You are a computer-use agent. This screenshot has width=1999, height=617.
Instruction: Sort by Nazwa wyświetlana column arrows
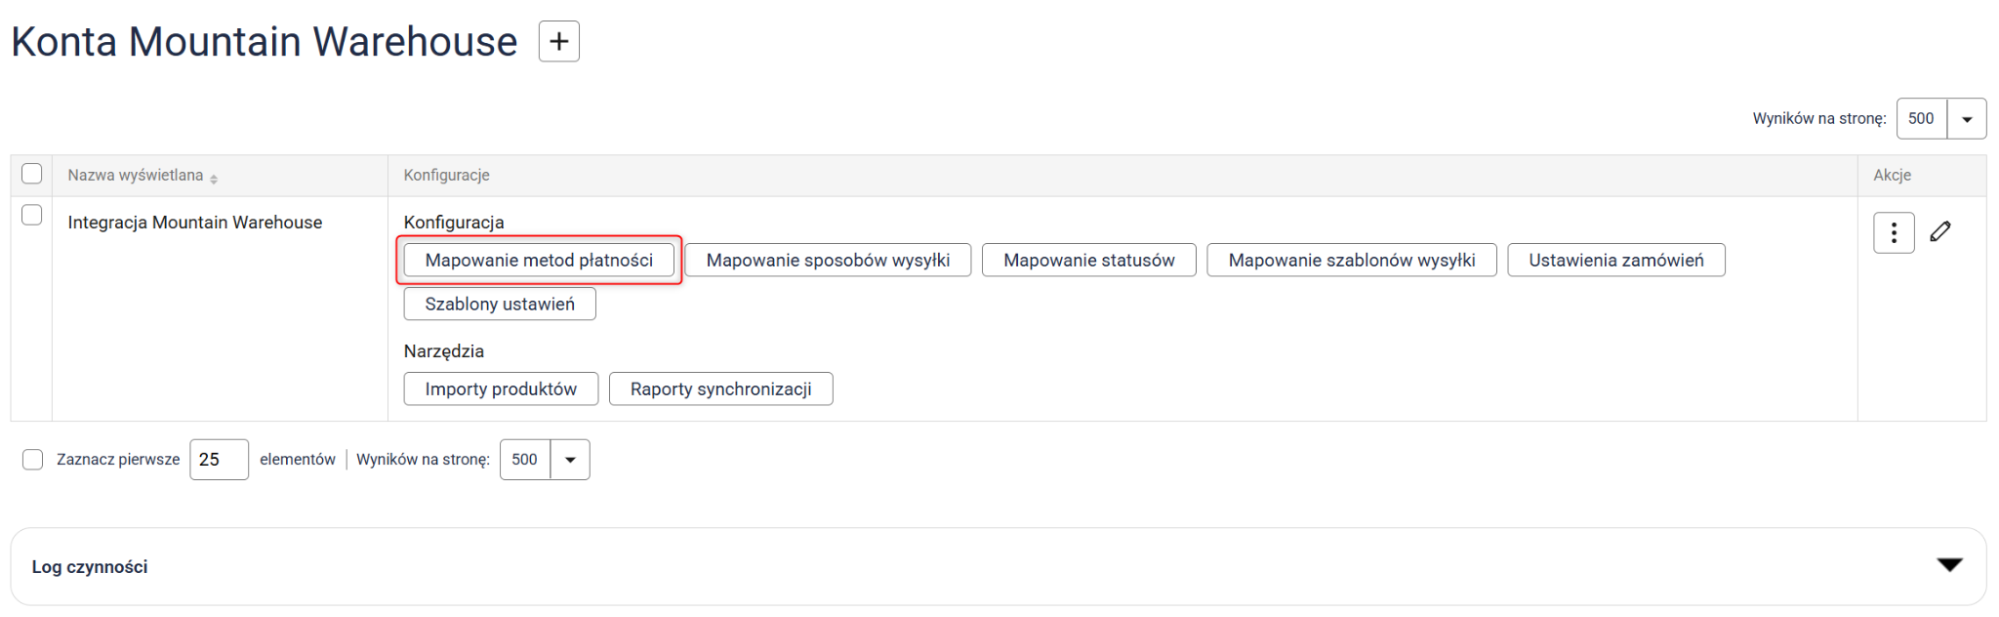coord(214,178)
